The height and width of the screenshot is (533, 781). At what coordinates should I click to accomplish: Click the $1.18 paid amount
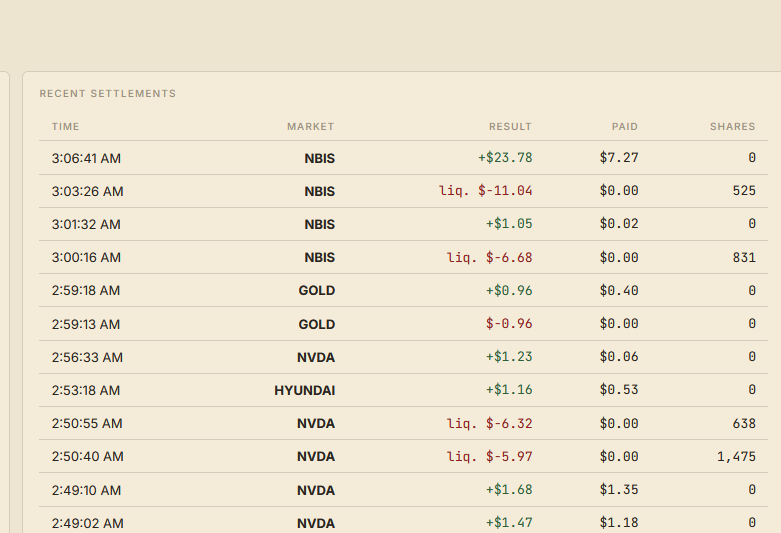coord(619,523)
